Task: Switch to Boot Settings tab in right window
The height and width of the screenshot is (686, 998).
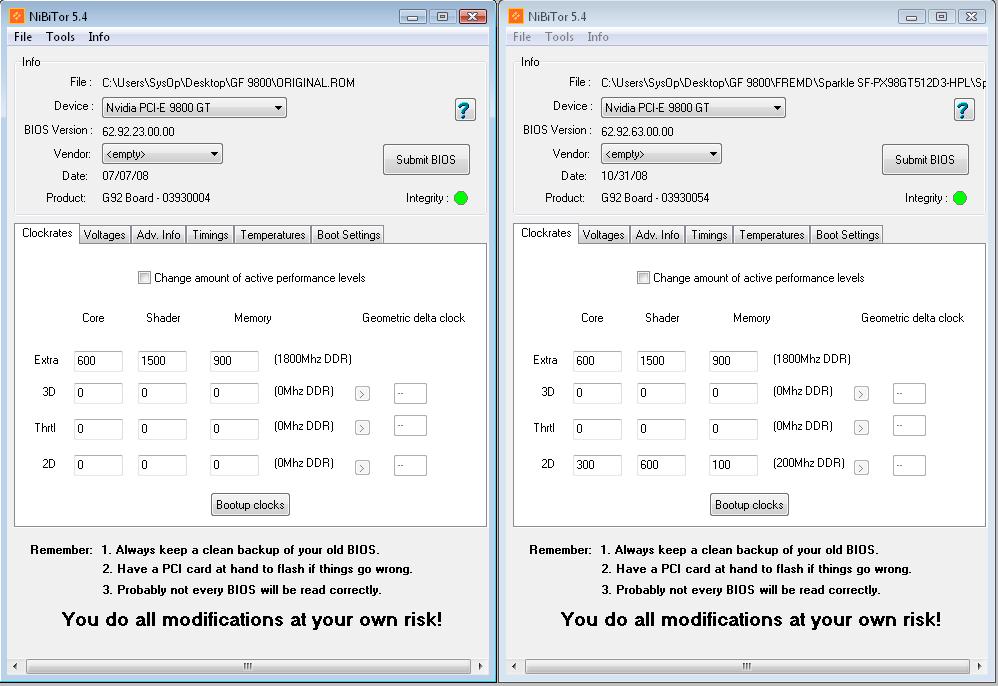Action: point(847,235)
